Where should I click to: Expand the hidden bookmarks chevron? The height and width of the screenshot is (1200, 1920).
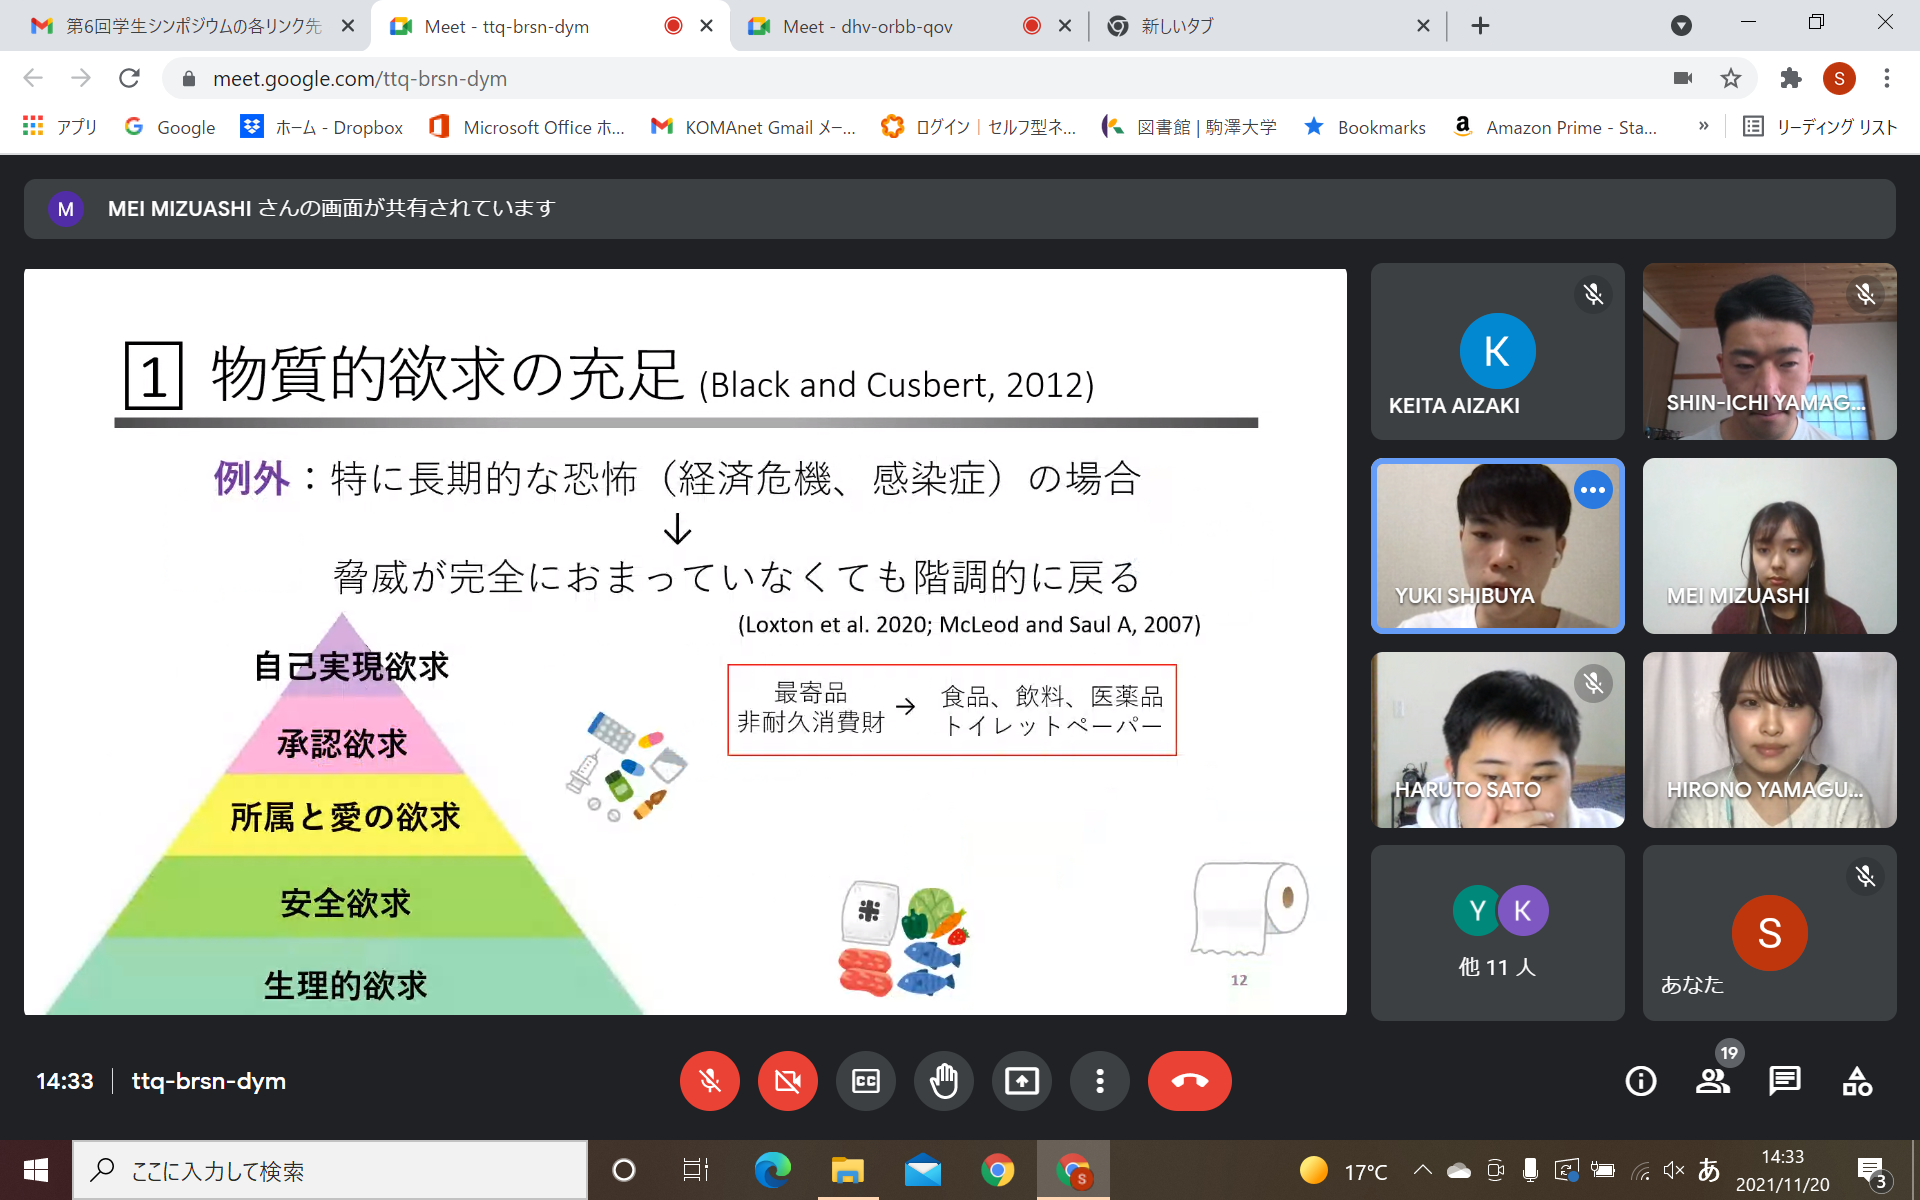[1704, 126]
